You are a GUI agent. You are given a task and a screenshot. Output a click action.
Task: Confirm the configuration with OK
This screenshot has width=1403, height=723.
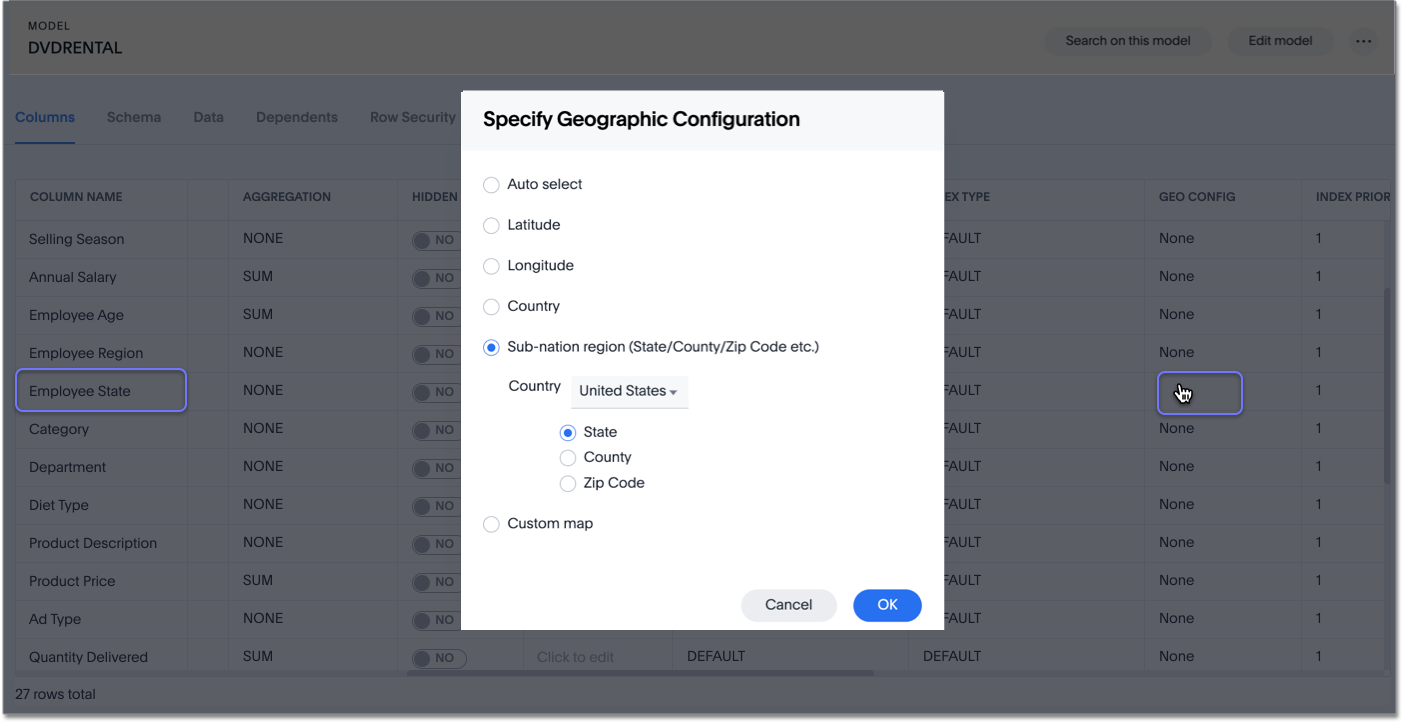pyautogui.click(x=887, y=605)
